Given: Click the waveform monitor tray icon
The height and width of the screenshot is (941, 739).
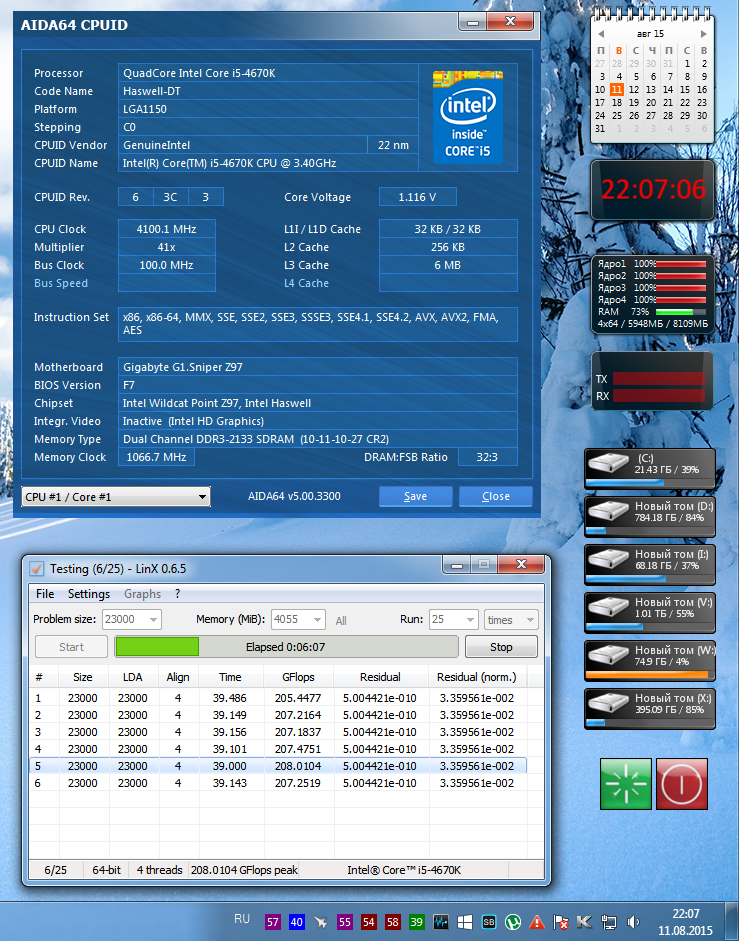Looking at the screenshot, I should (441, 922).
